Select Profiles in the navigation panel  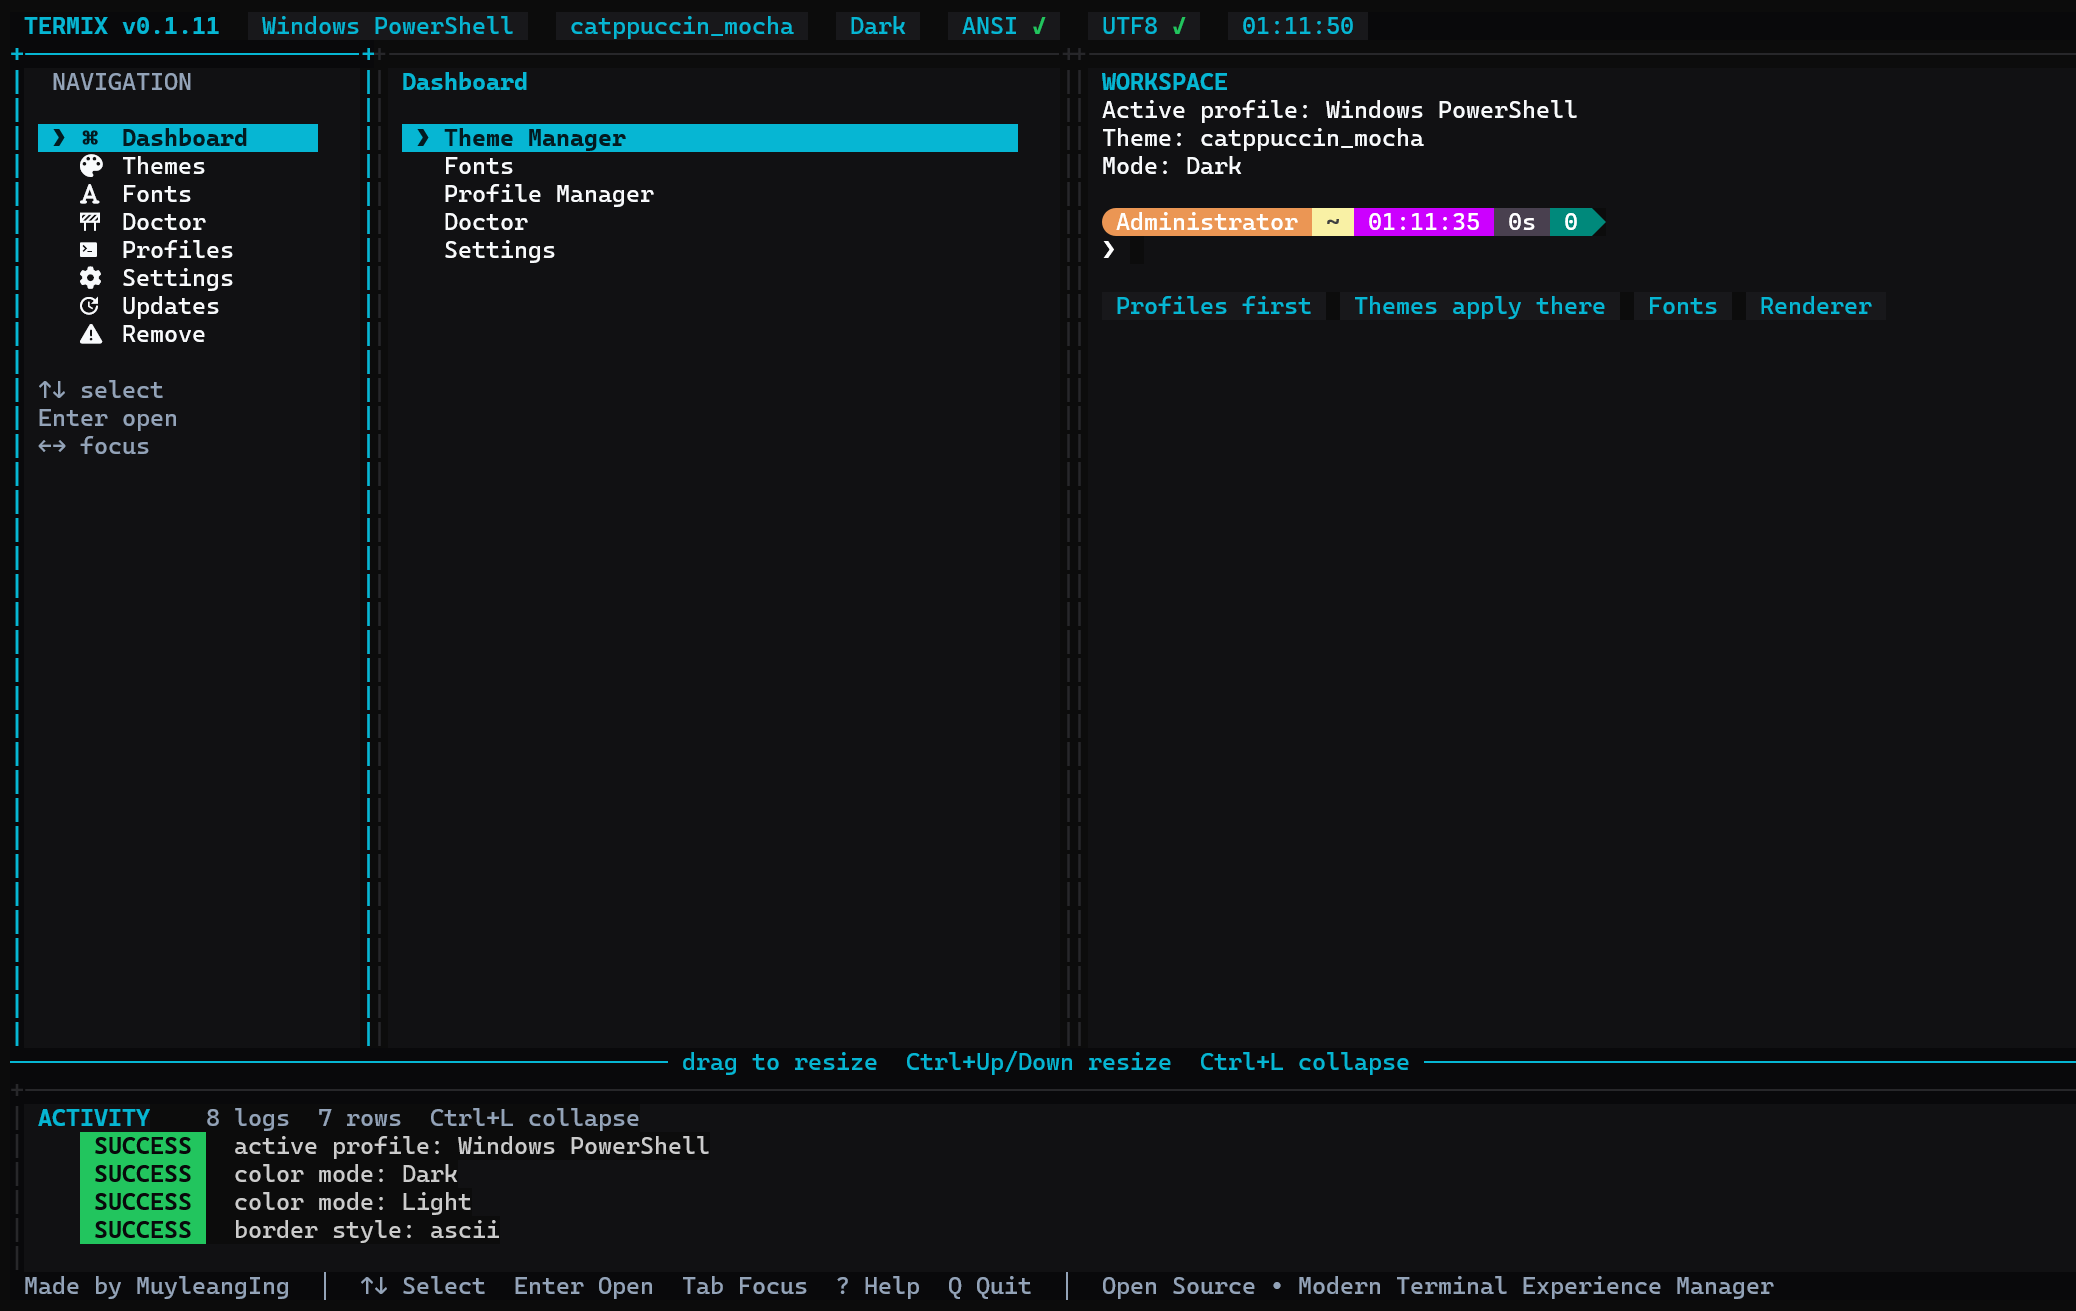(177, 250)
